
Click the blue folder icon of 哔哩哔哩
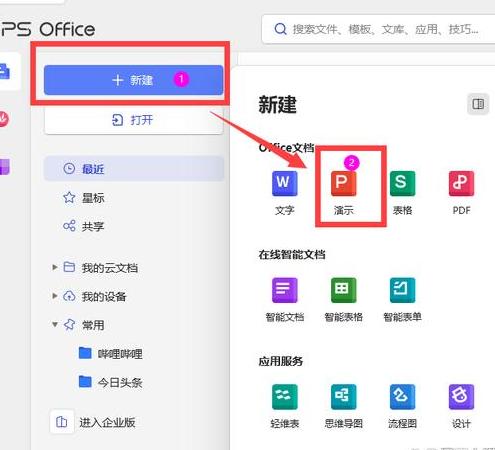click(85, 353)
